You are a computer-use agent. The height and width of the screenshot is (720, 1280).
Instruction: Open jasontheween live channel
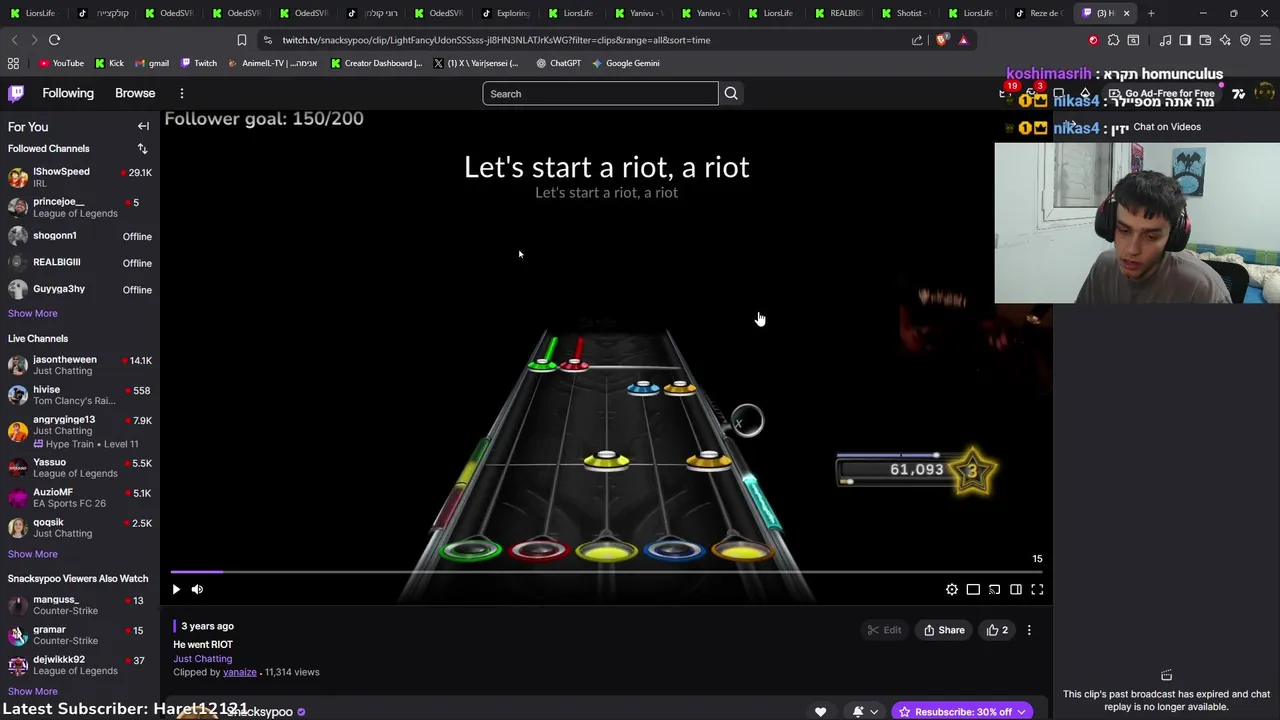(80, 365)
